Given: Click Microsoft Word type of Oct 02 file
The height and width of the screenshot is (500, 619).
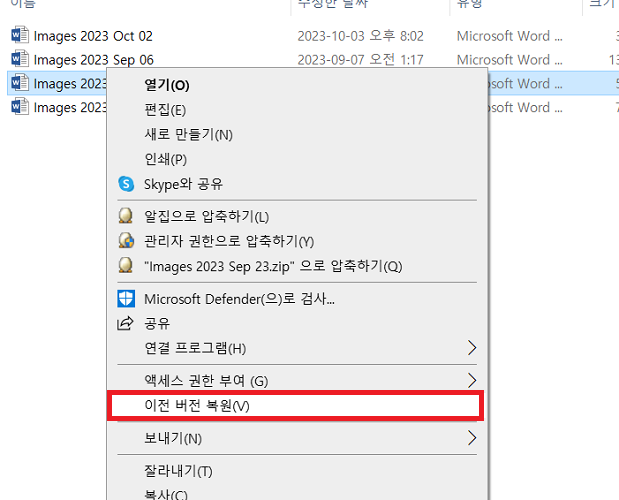Looking at the screenshot, I should tap(510, 36).
